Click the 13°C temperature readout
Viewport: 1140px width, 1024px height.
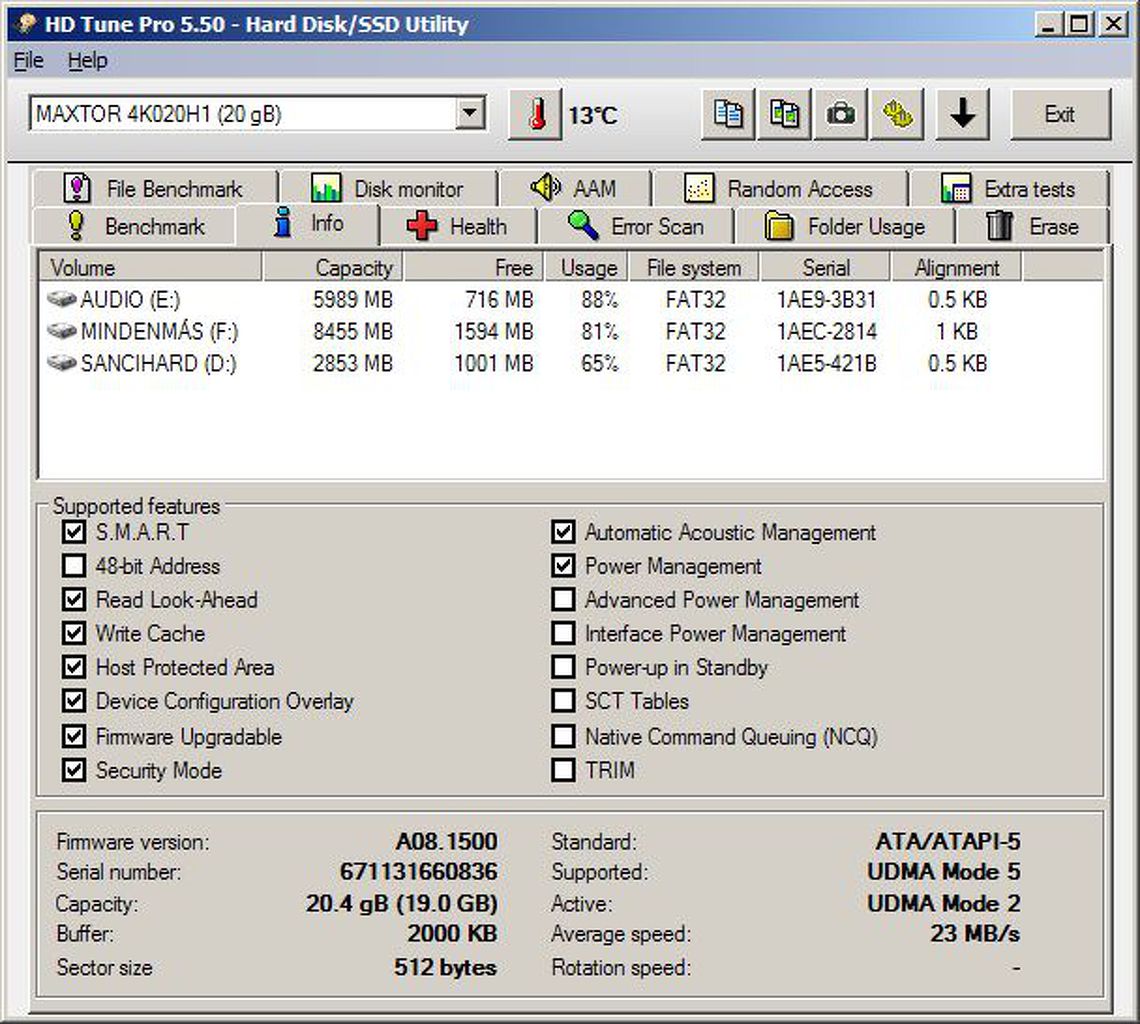pos(593,115)
